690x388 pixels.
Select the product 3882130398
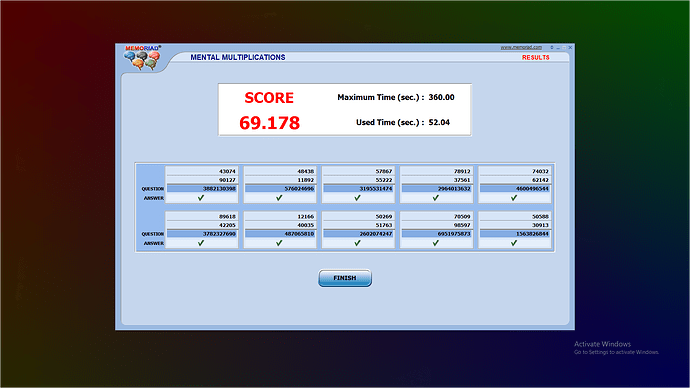click(219, 188)
